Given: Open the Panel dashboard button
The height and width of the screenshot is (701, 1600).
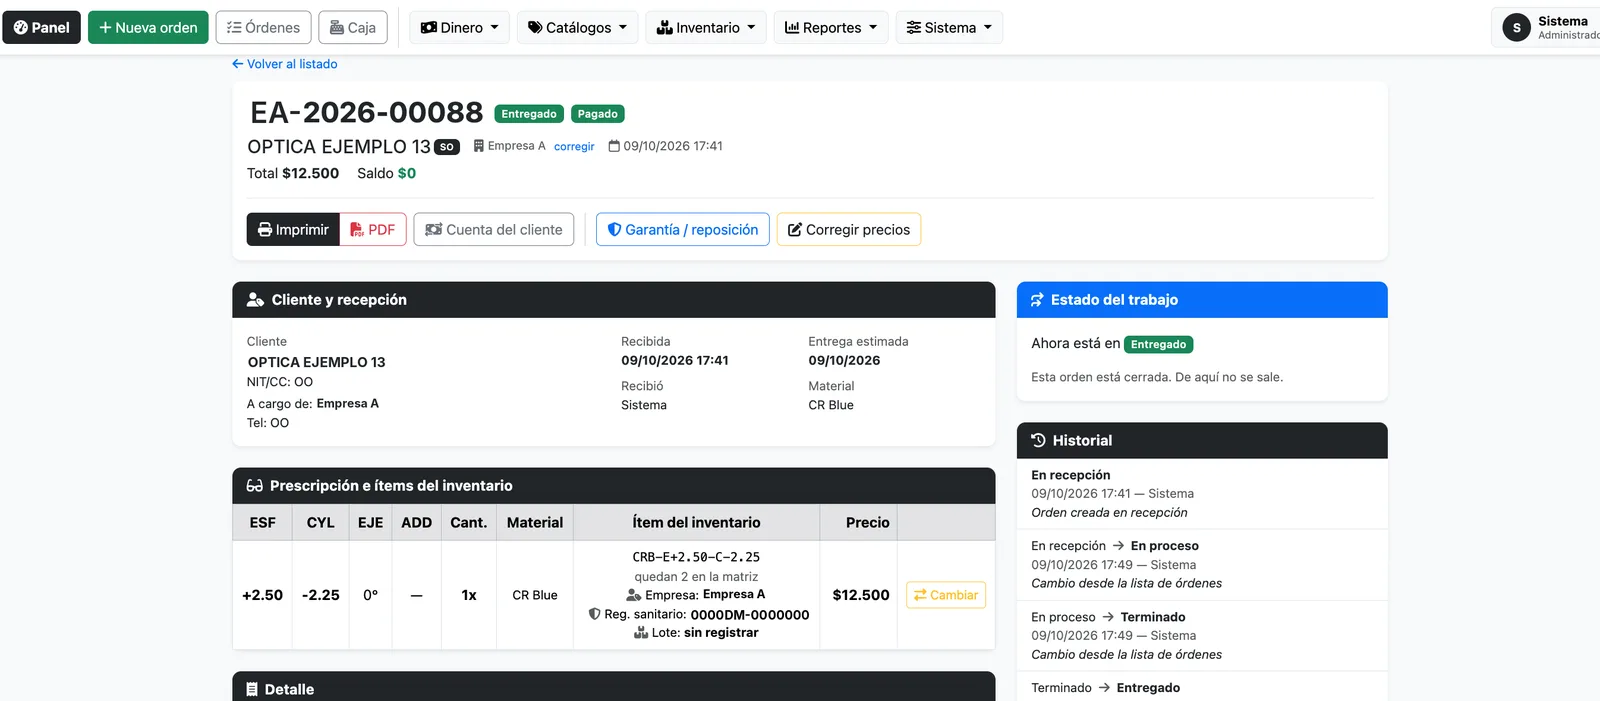Looking at the screenshot, I should pos(42,27).
